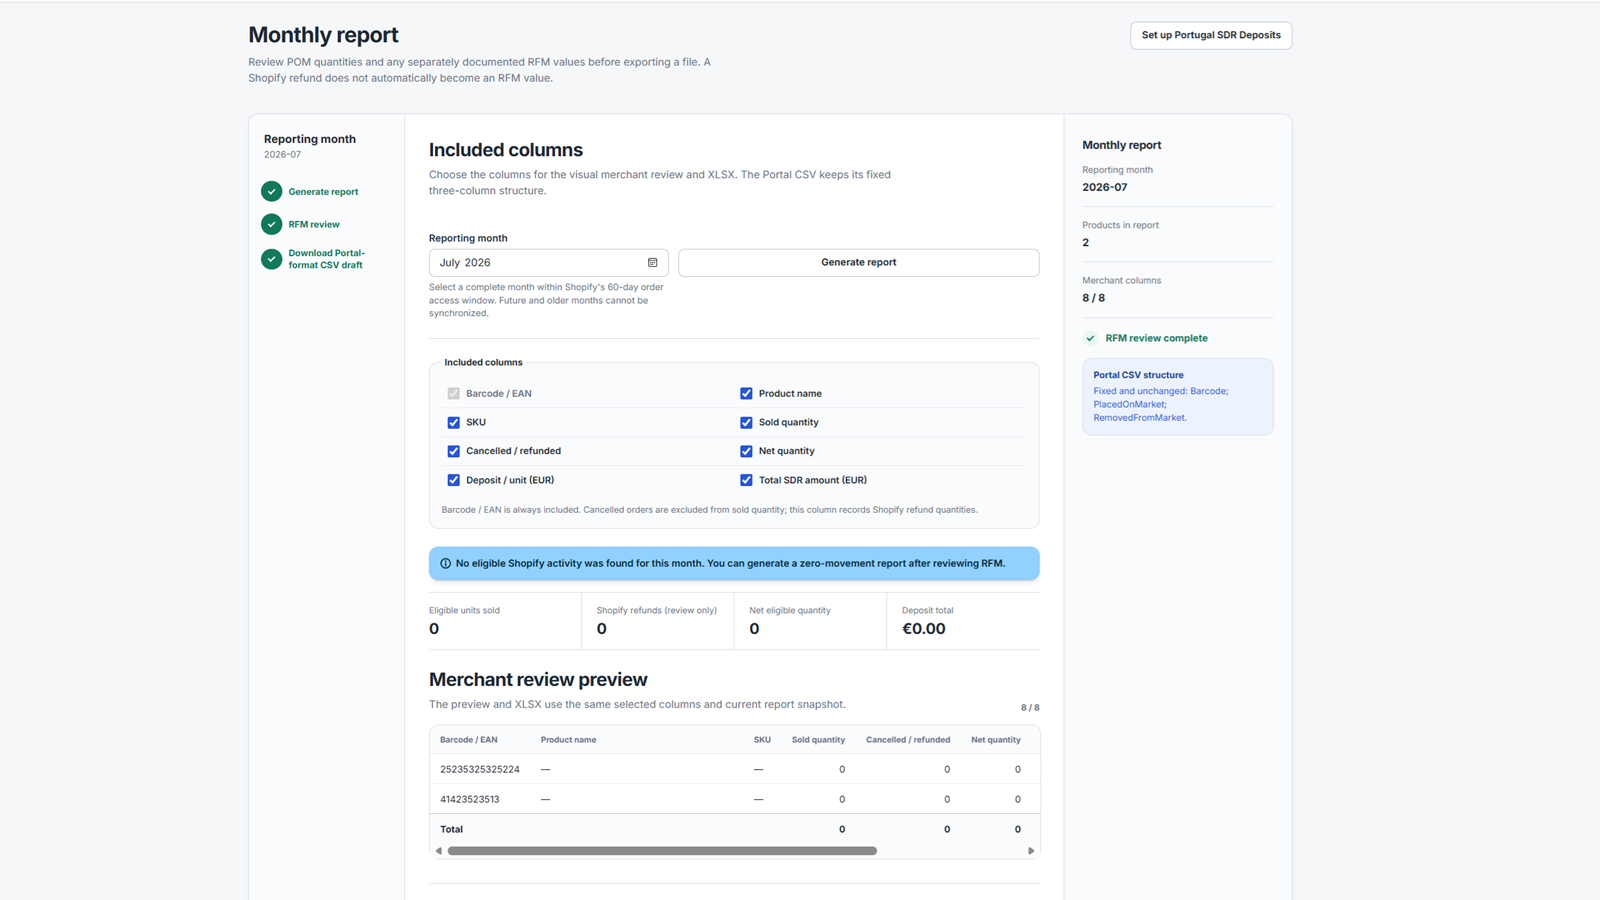Click the Monthly report page title
This screenshot has width=1600, height=900.
pyautogui.click(x=323, y=35)
